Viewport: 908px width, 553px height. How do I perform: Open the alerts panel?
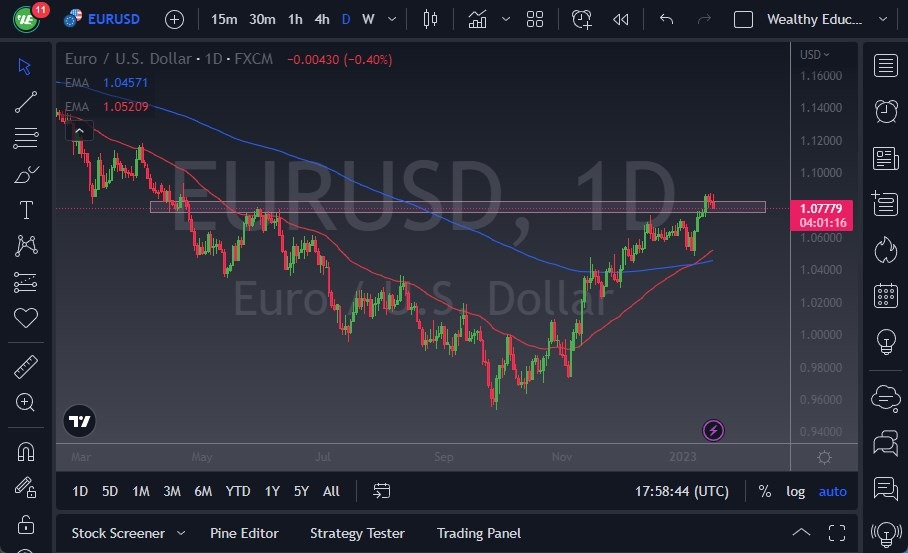click(885, 111)
